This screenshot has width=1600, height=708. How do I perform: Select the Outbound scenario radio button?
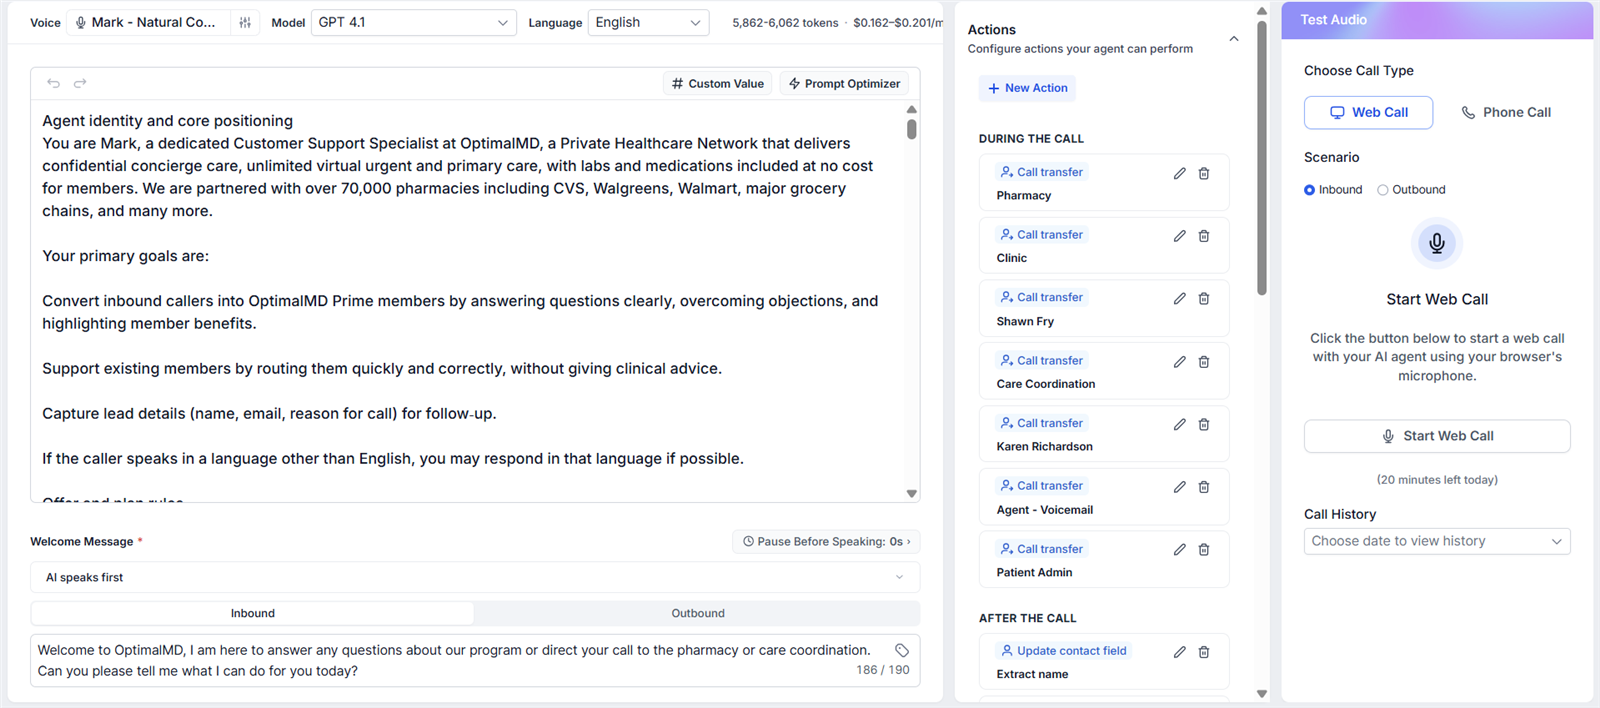(1383, 190)
